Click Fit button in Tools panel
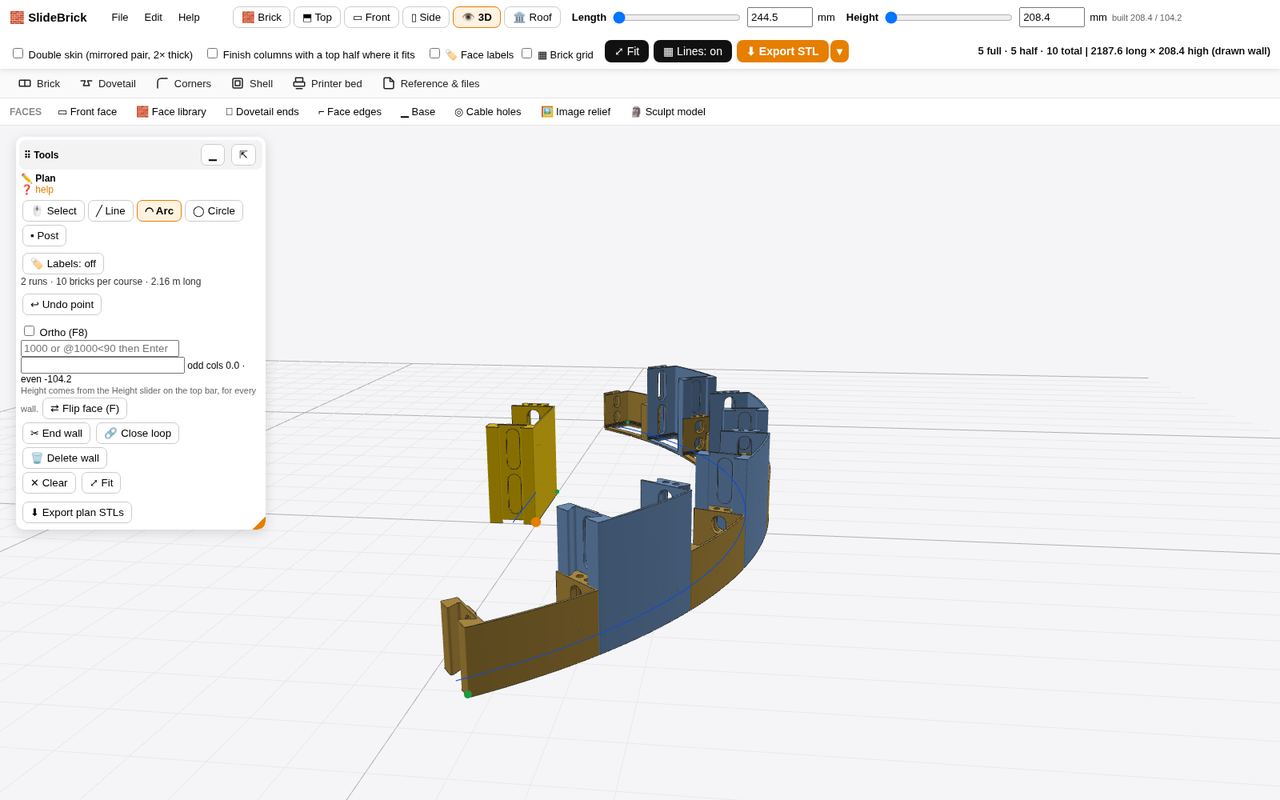This screenshot has width=1280, height=800. click(x=101, y=483)
